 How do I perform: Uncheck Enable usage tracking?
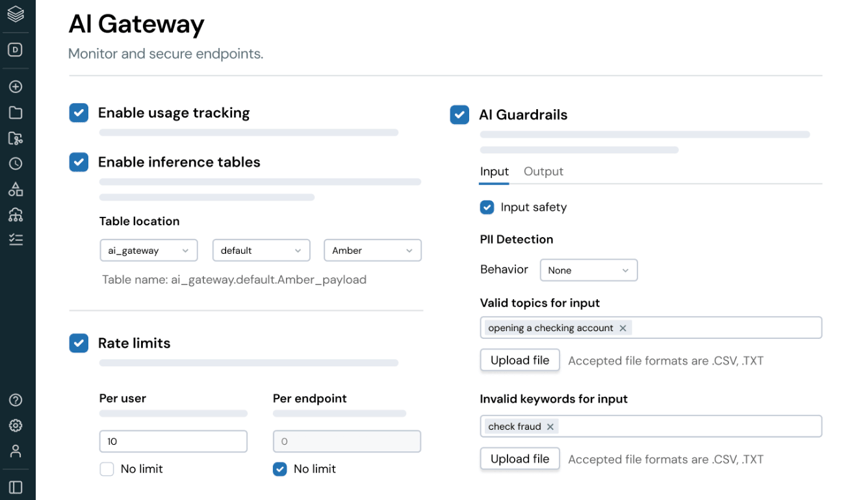79,113
